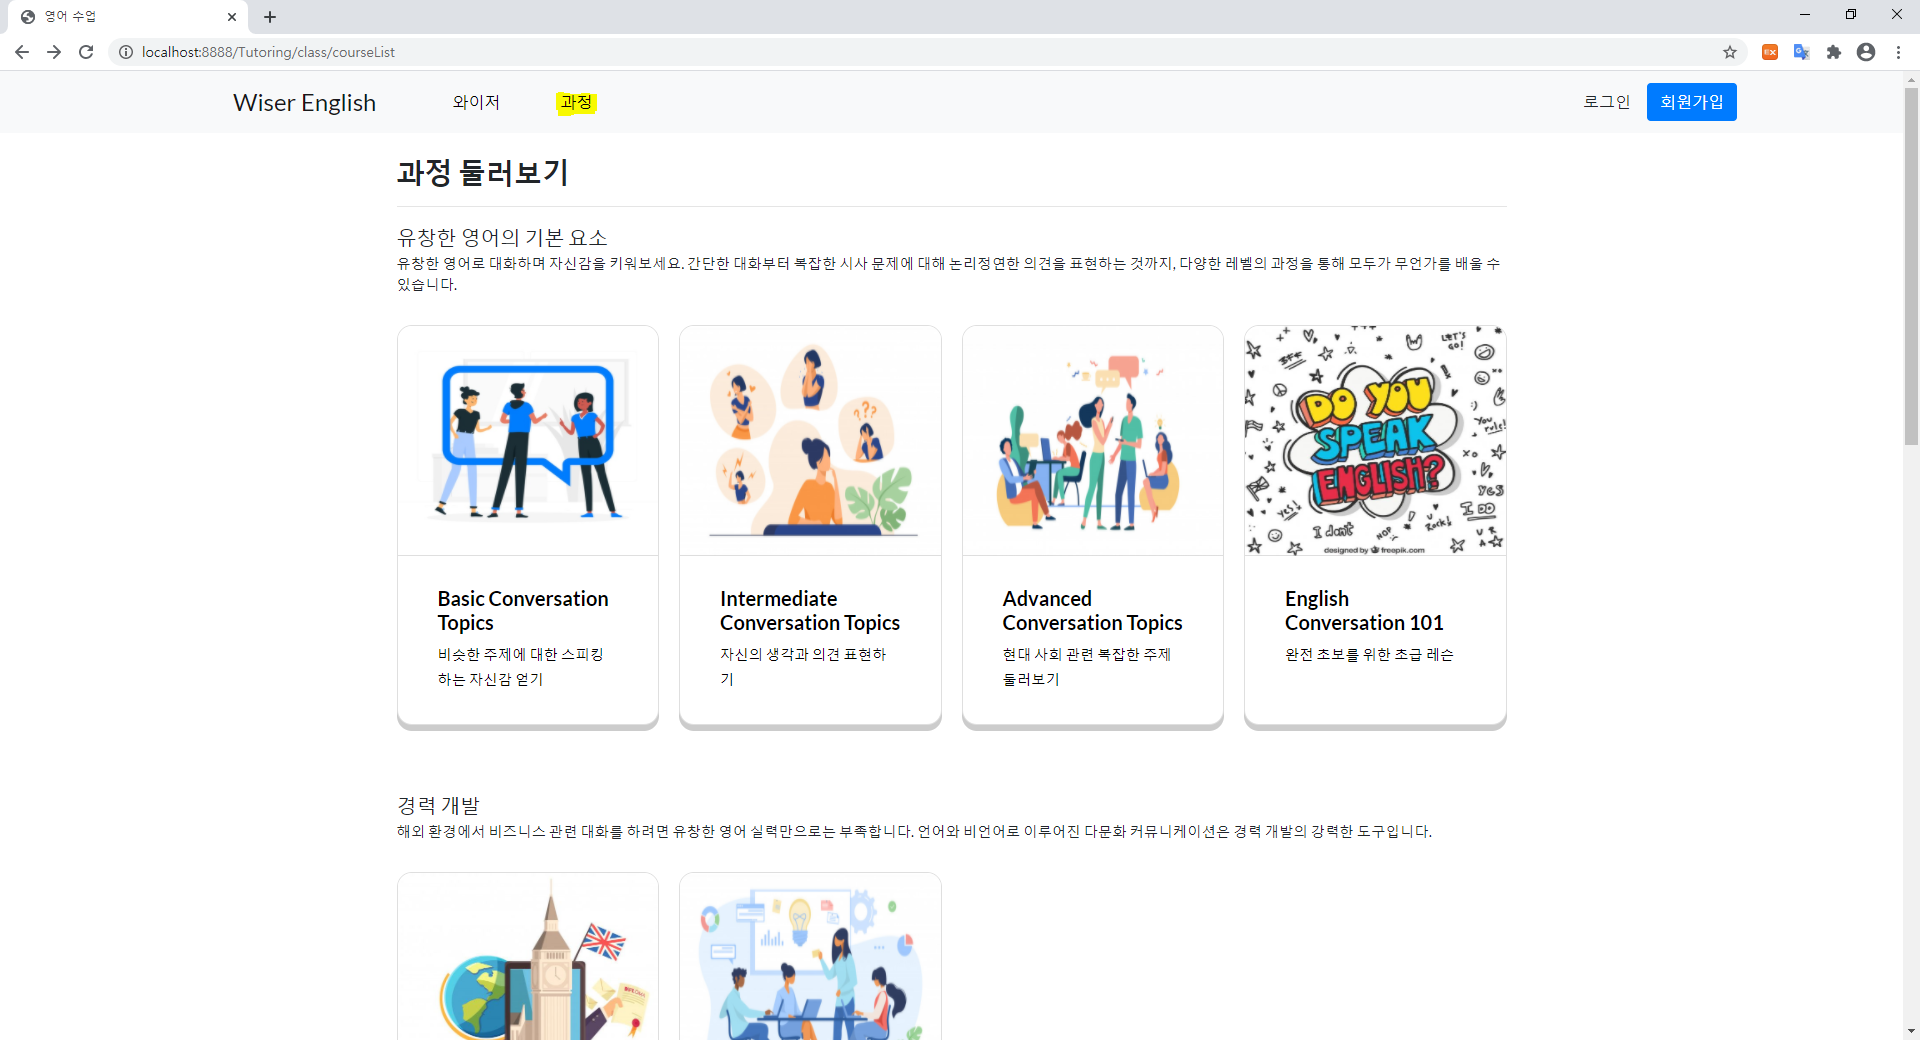Go to Wiser English home logo
This screenshot has width=1920, height=1040.
click(x=304, y=103)
